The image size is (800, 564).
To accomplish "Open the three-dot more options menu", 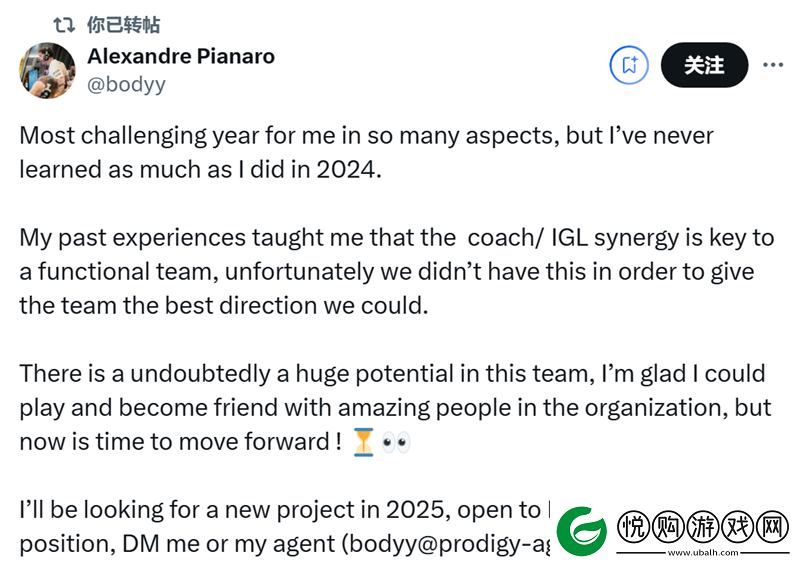I will (x=773, y=65).
